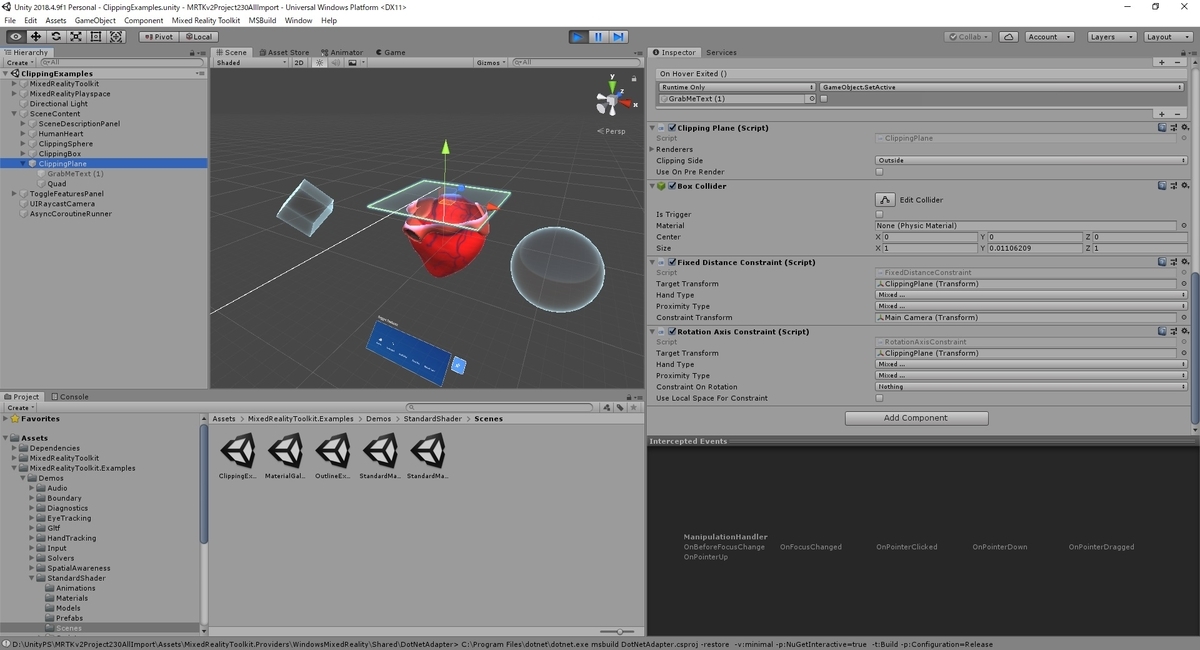Toggle Box Collider enabled checkbox
The width and height of the screenshot is (1200, 650).
[672, 186]
